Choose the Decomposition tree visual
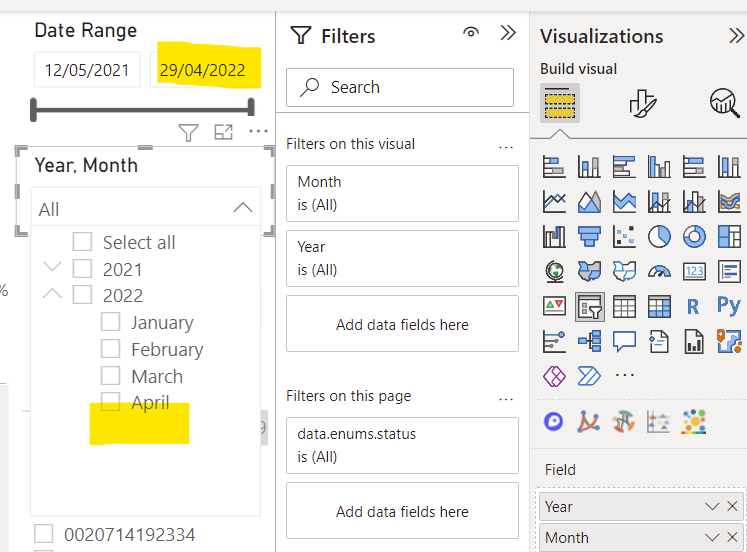747x552 pixels. 589,341
